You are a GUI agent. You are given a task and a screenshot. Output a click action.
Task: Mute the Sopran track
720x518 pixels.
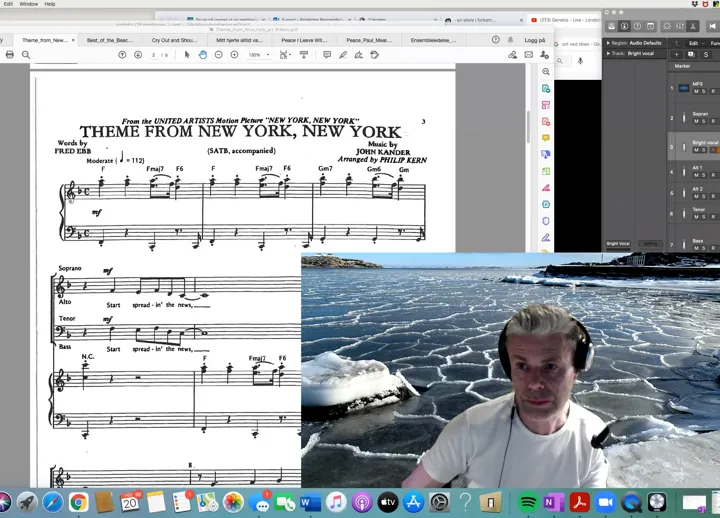pyautogui.click(x=696, y=124)
